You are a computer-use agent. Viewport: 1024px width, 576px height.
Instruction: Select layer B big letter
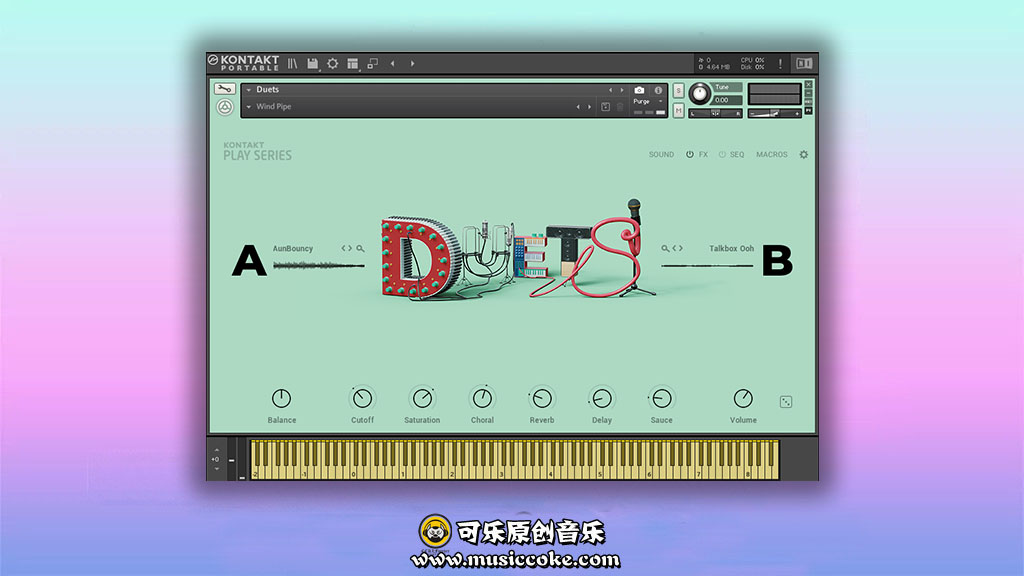click(777, 261)
